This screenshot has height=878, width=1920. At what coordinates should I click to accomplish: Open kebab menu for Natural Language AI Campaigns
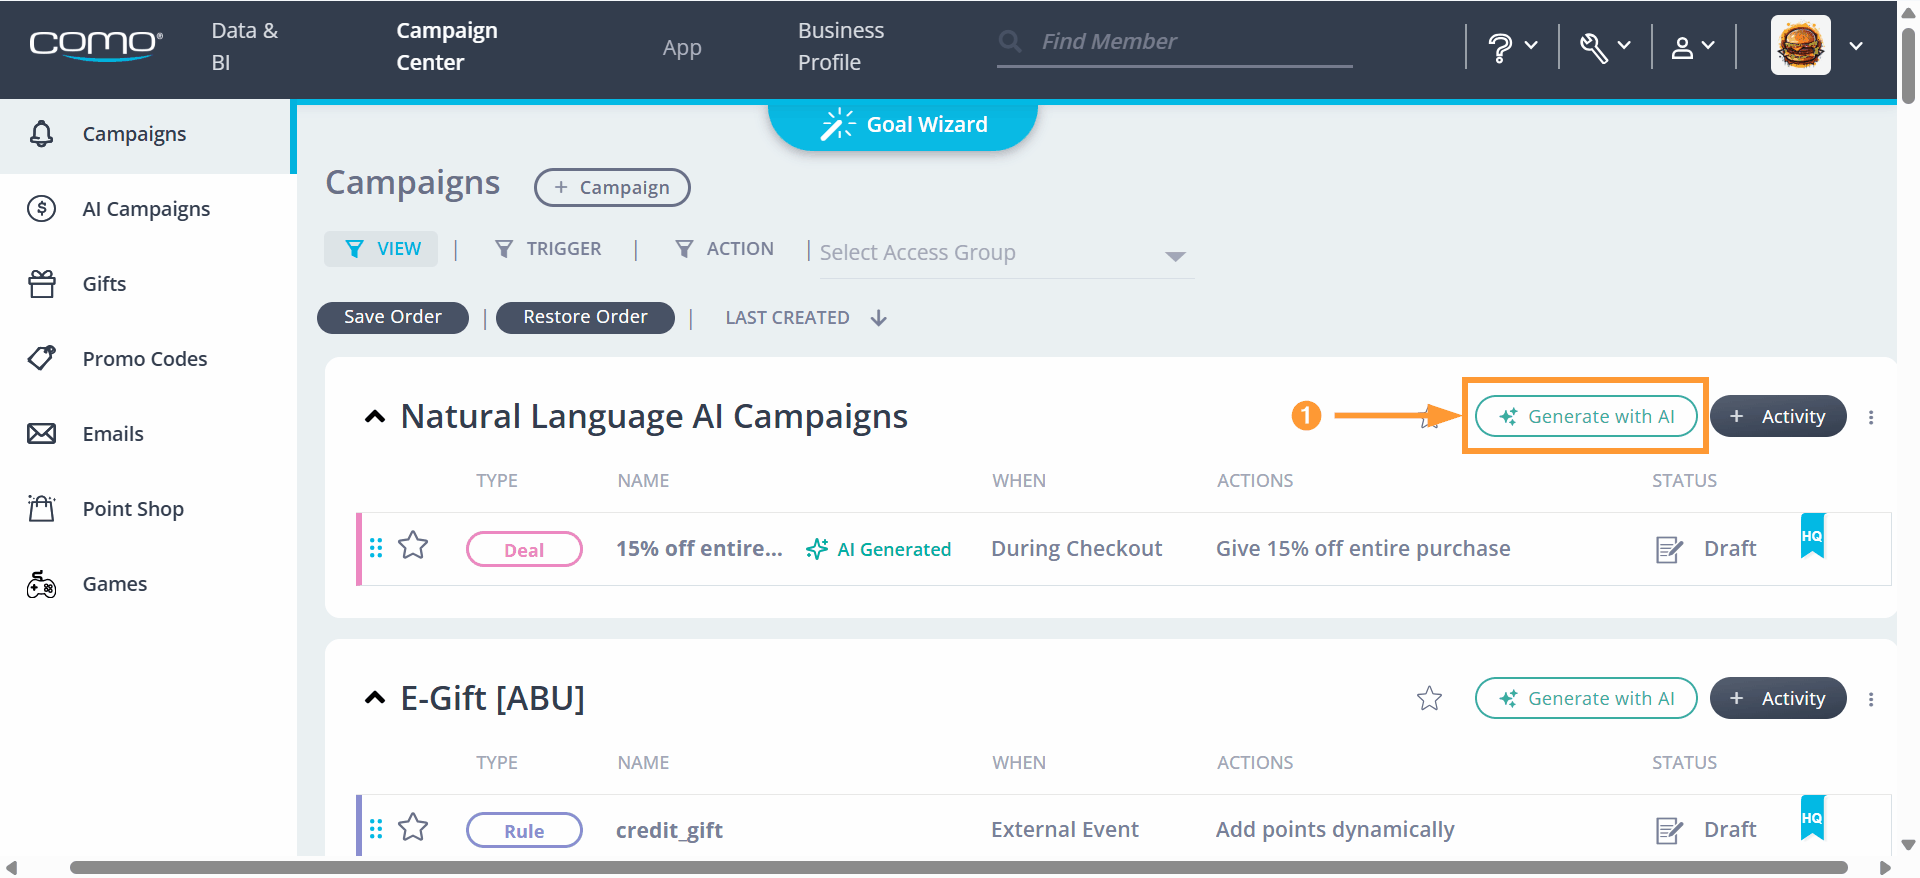(x=1871, y=417)
